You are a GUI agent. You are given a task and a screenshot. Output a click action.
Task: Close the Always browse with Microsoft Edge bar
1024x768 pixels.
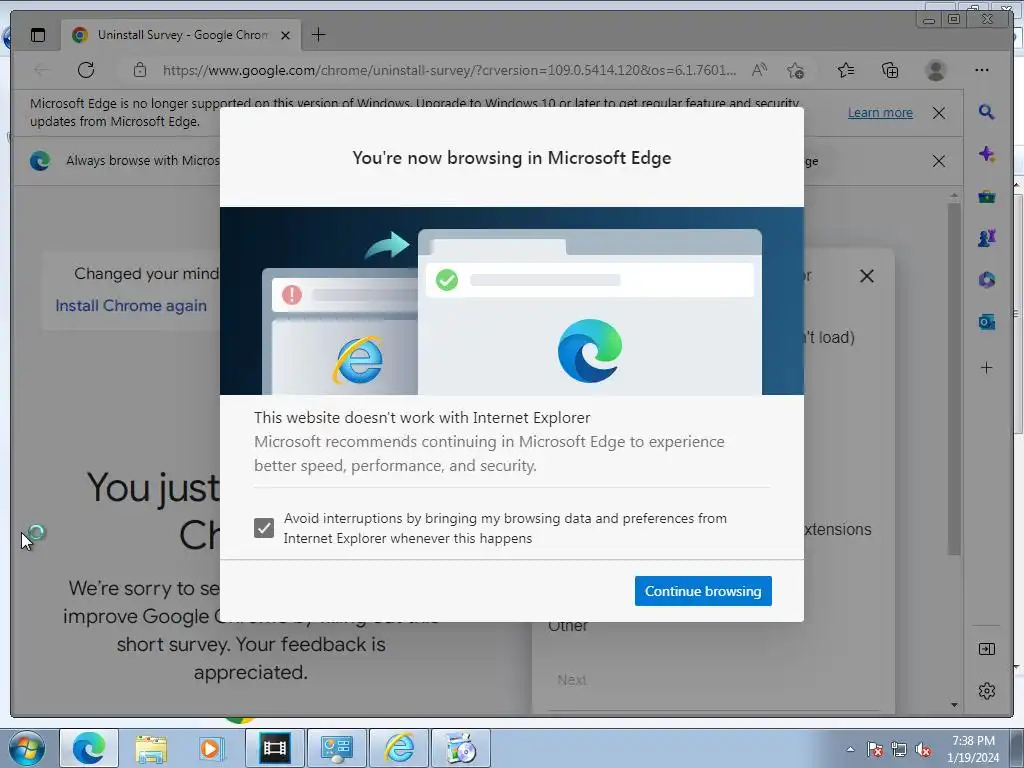tap(938, 161)
